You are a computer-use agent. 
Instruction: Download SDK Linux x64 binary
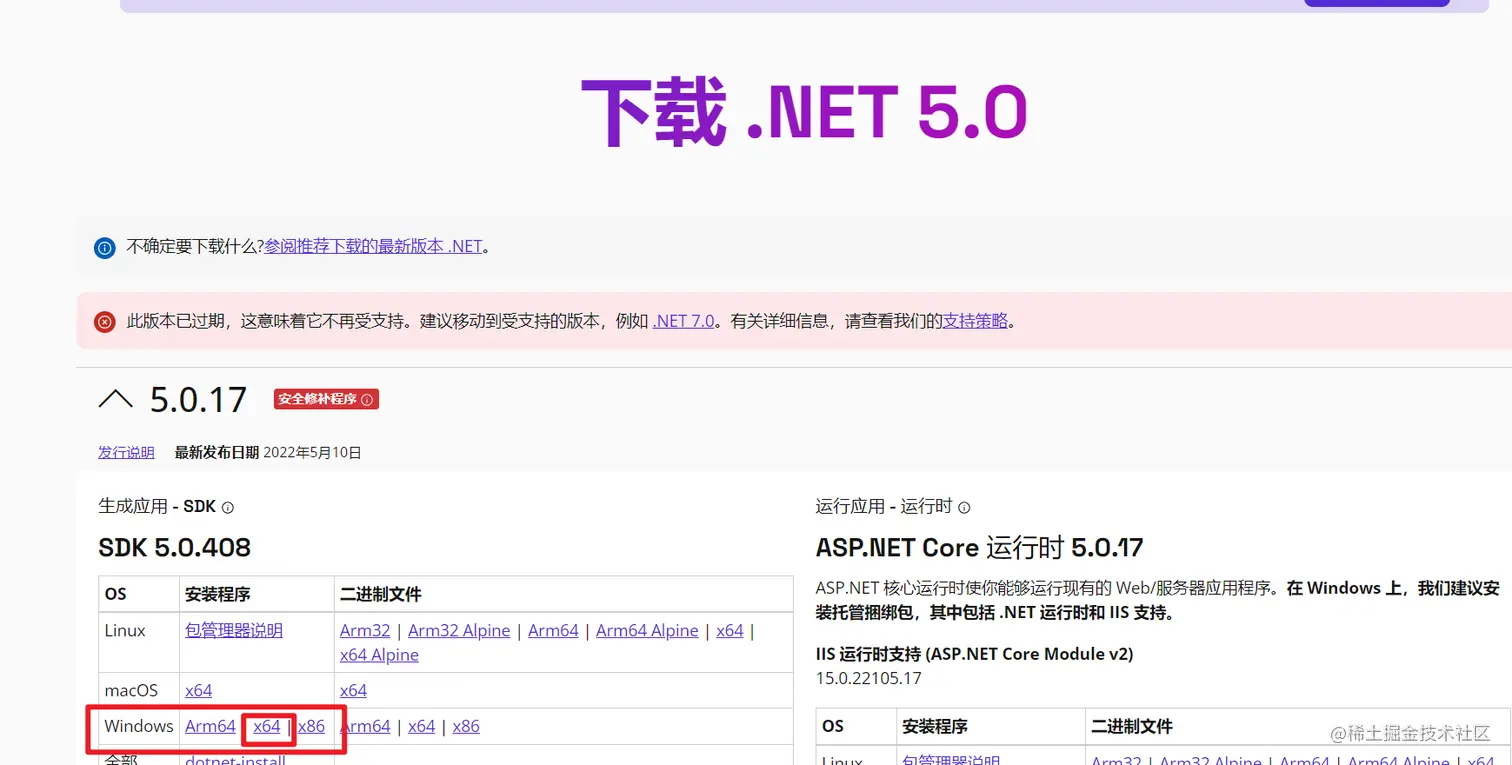pyautogui.click(x=730, y=631)
